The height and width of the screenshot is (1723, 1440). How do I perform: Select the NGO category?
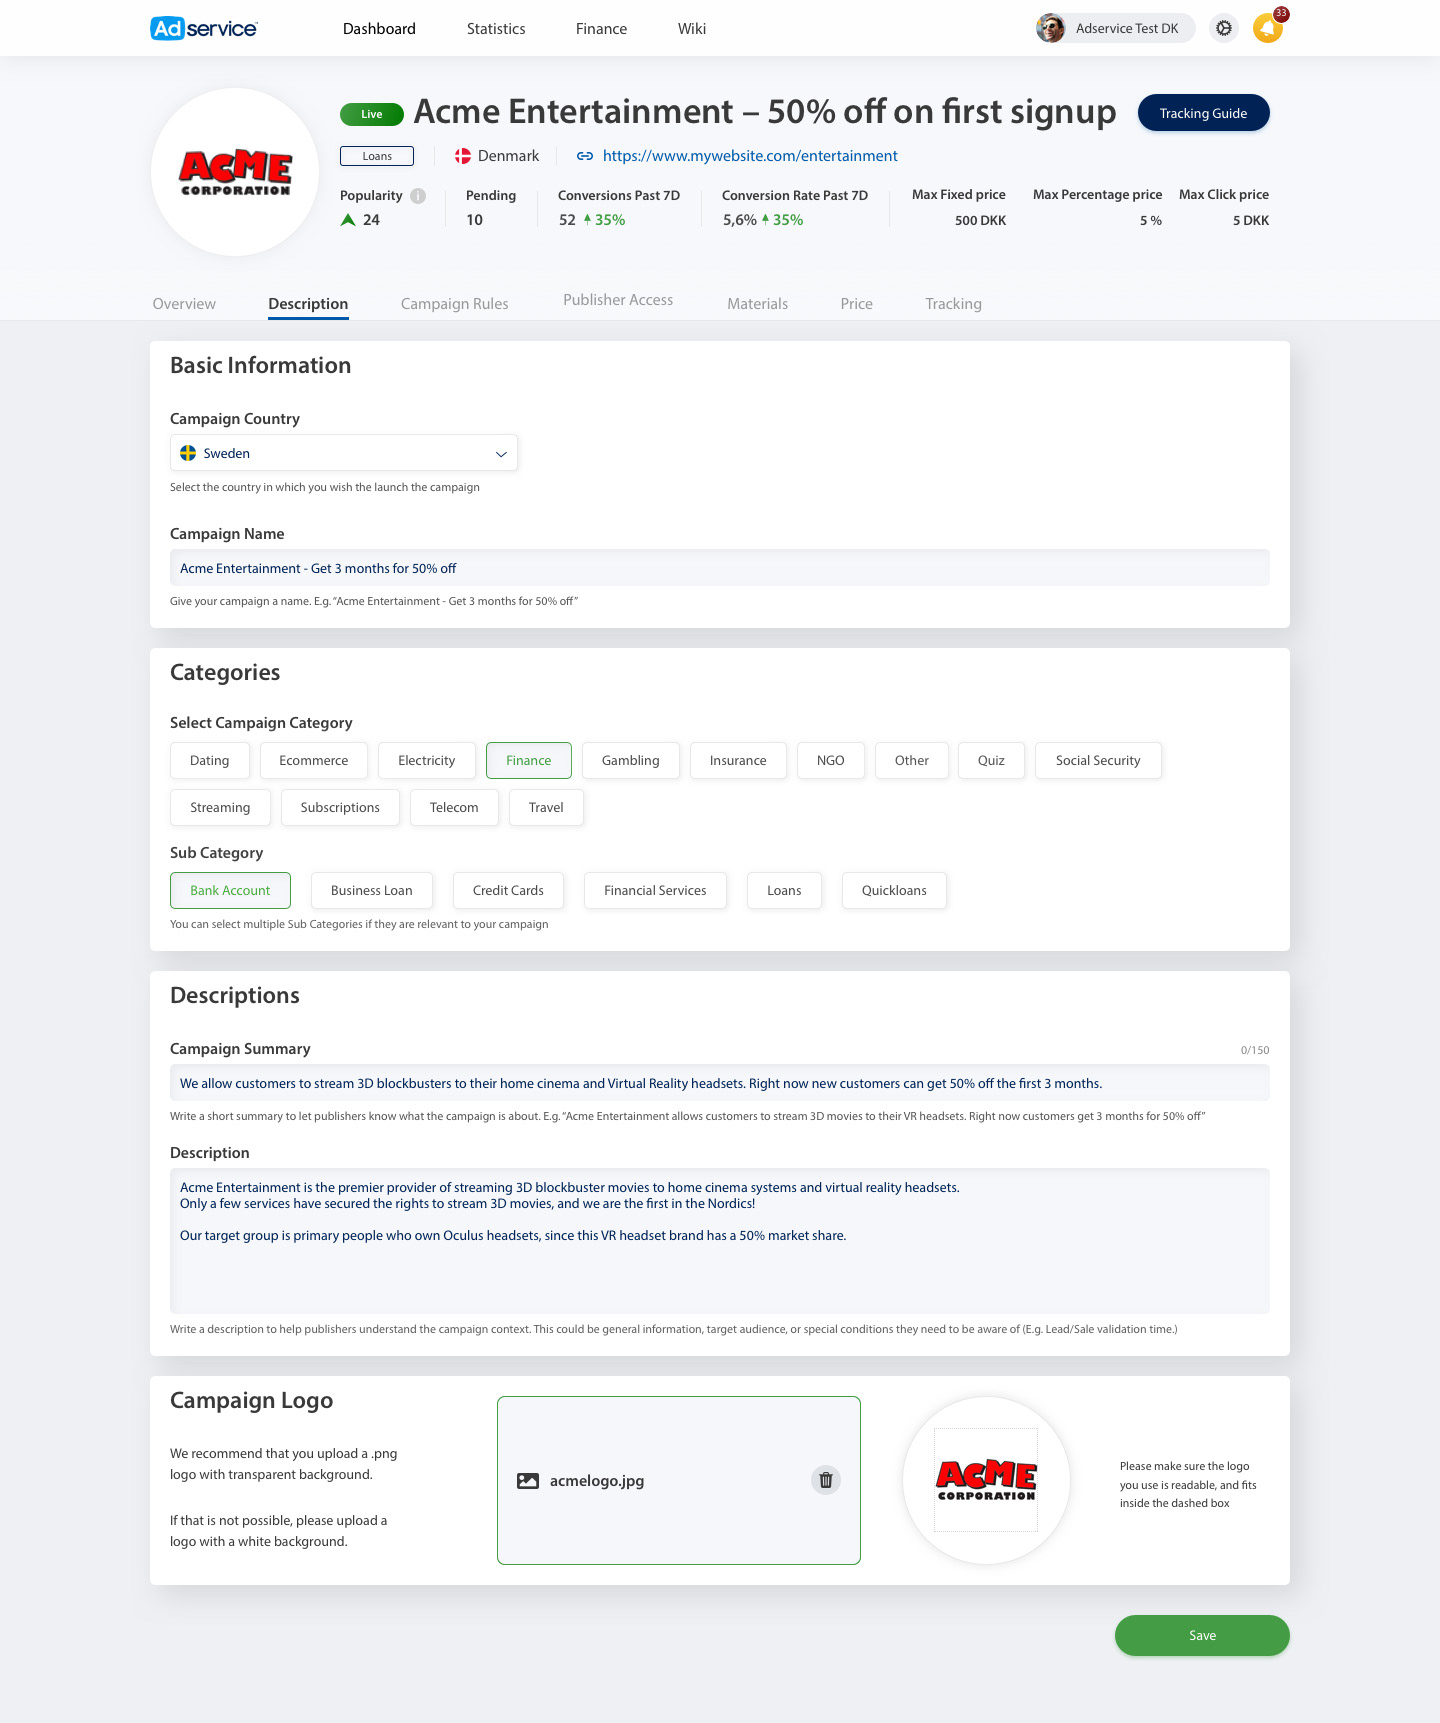[x=831, y=761]
